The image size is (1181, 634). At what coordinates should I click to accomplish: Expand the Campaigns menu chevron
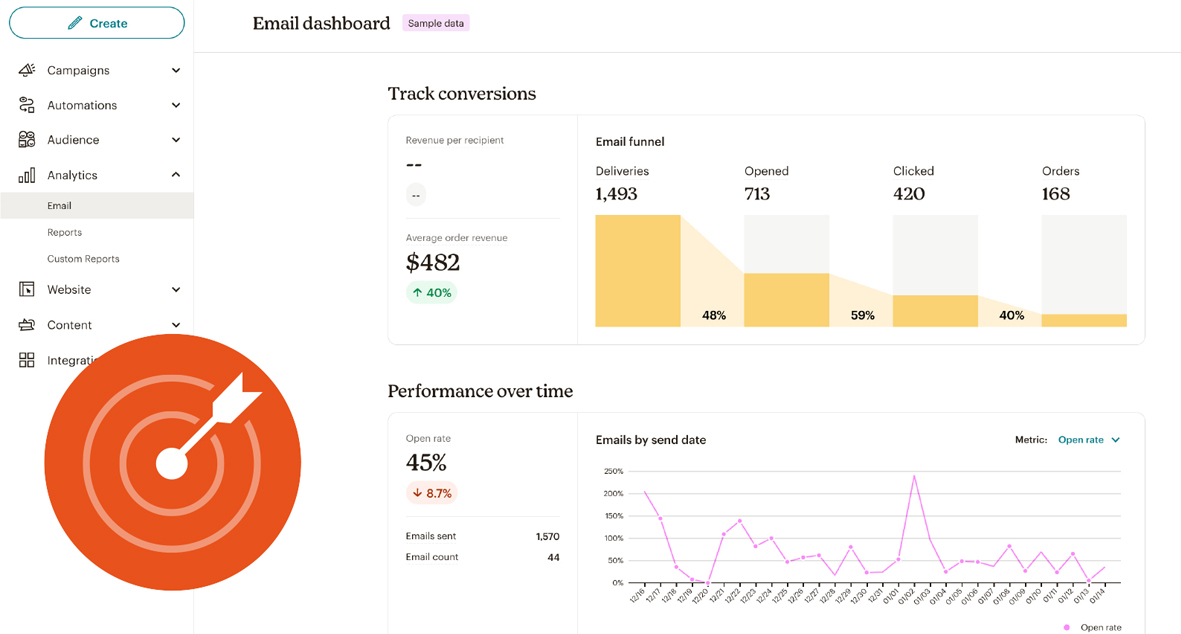[x=175, y=70]
